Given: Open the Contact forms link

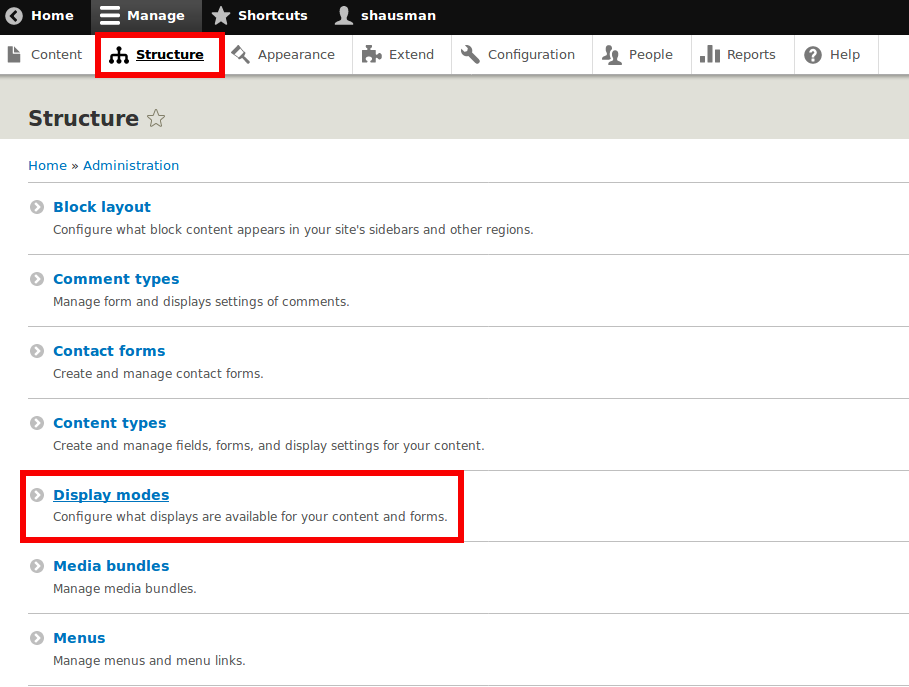Looking at the screenshot, I should [109, 351].
